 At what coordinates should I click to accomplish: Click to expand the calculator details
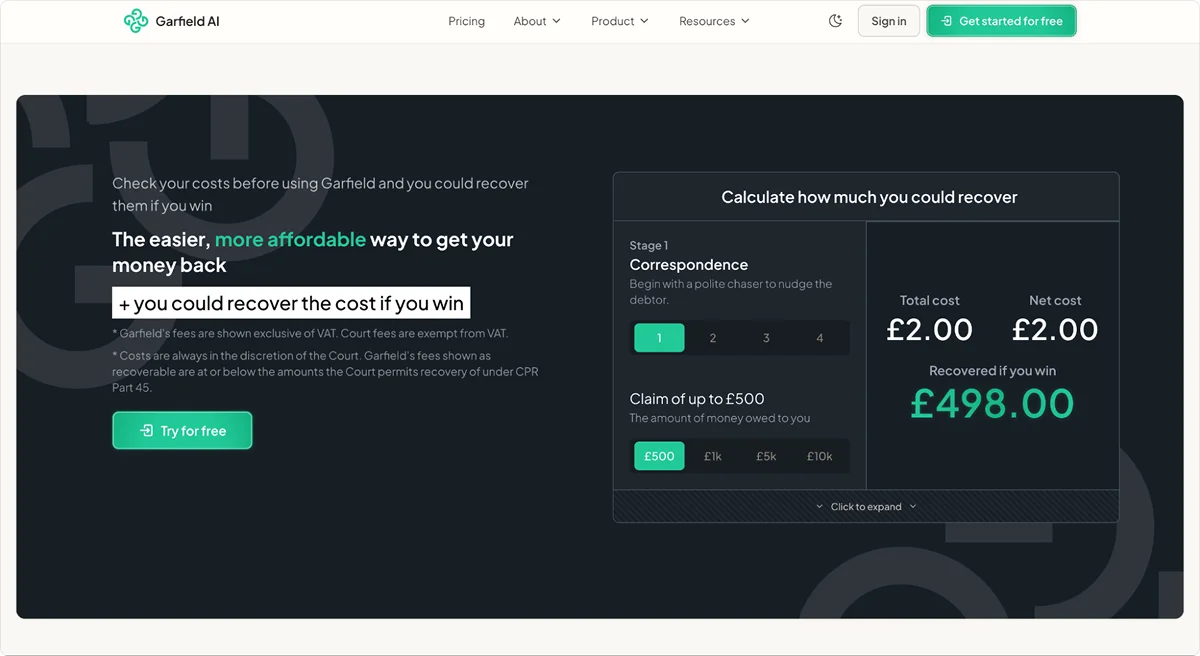point(866,507)
